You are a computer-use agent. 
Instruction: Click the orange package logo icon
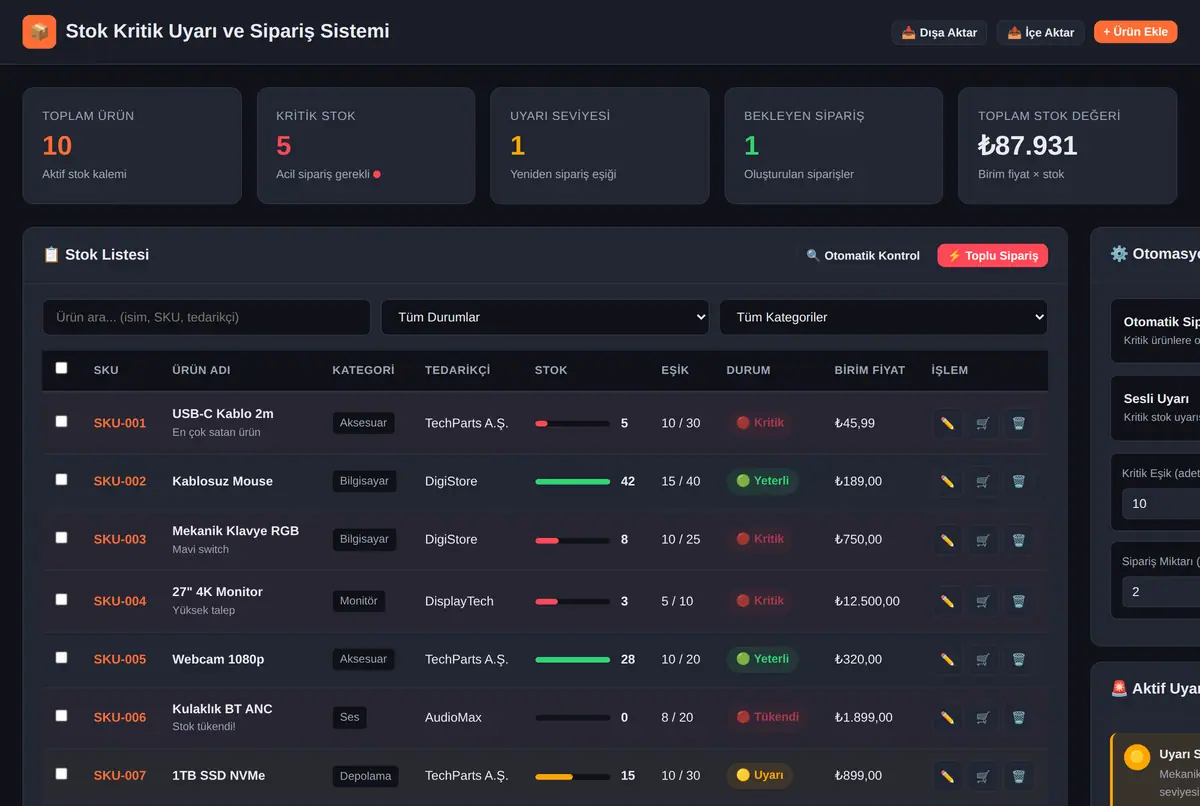(39, 32)
